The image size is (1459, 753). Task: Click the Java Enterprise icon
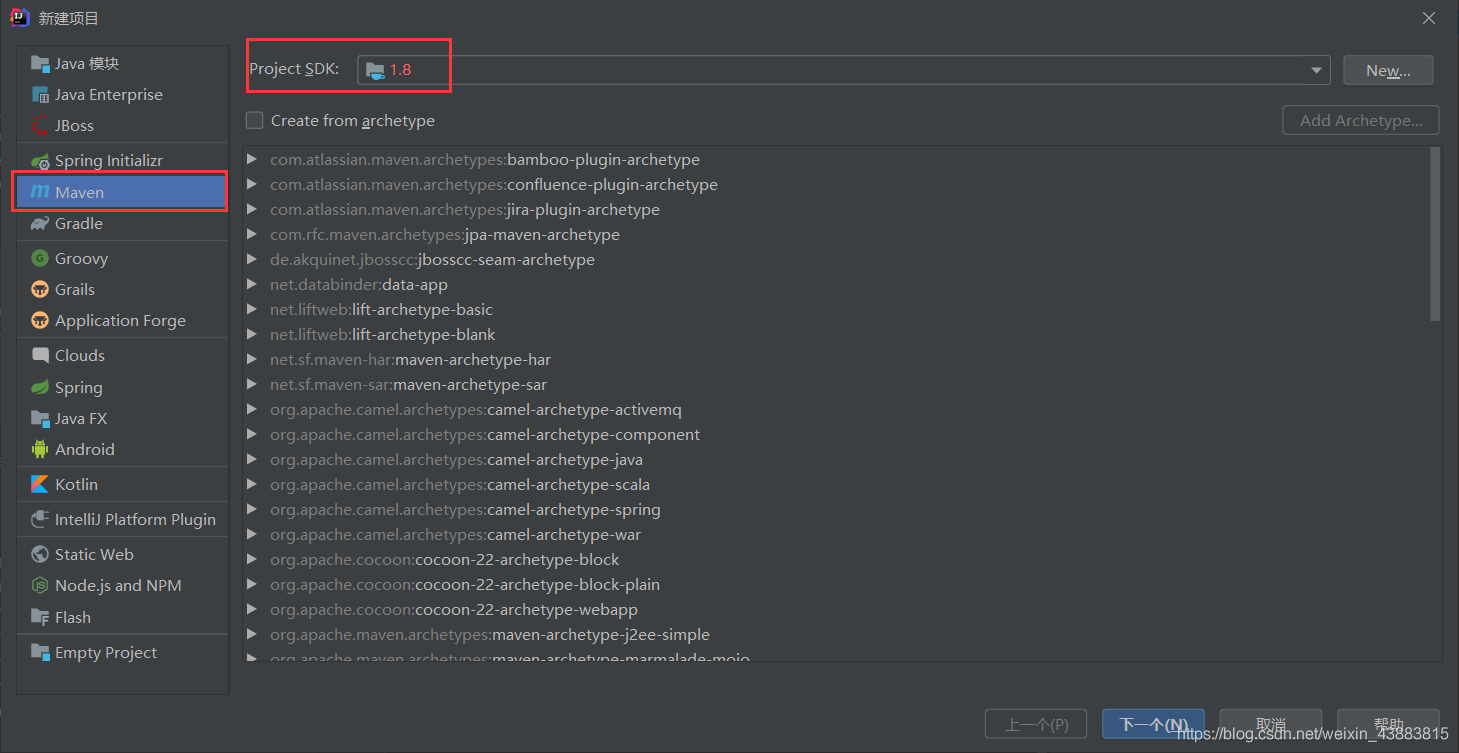pos(40,95)
